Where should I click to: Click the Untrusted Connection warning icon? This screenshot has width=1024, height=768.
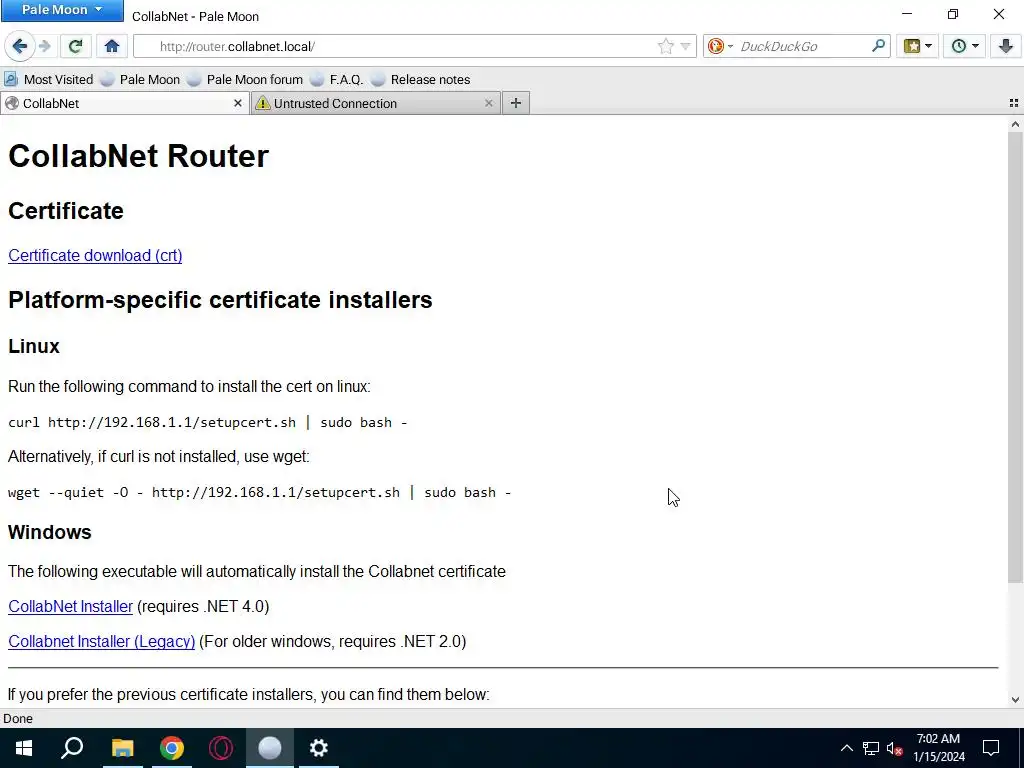click(x=263, y=103)
